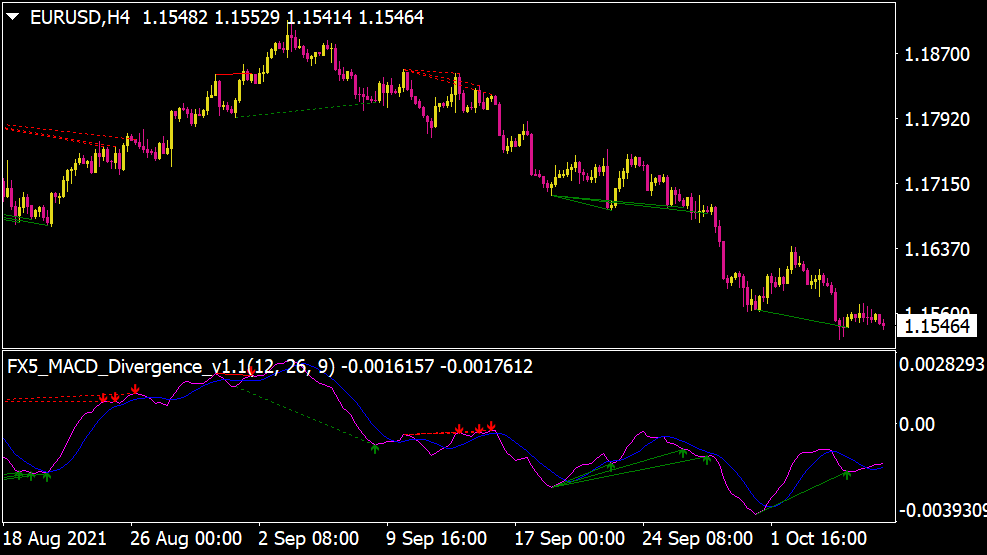
Task: Click the green up arrow near 9 Sep
Action: point(375,449)
